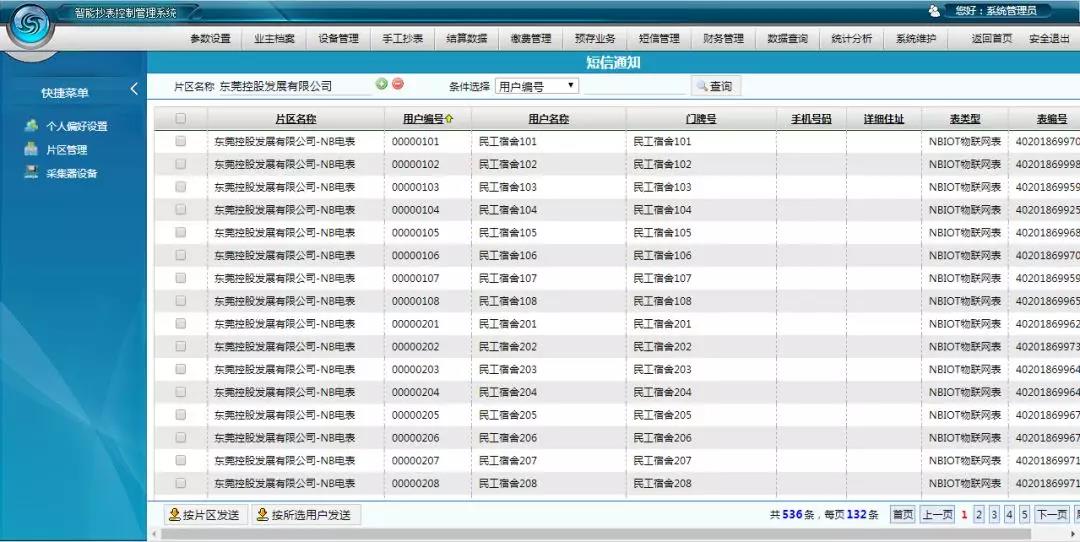Click the 返回首页 link
The height and width of the screenshot is (542, 1080).
pyautogui.click(x=992, y=39)
